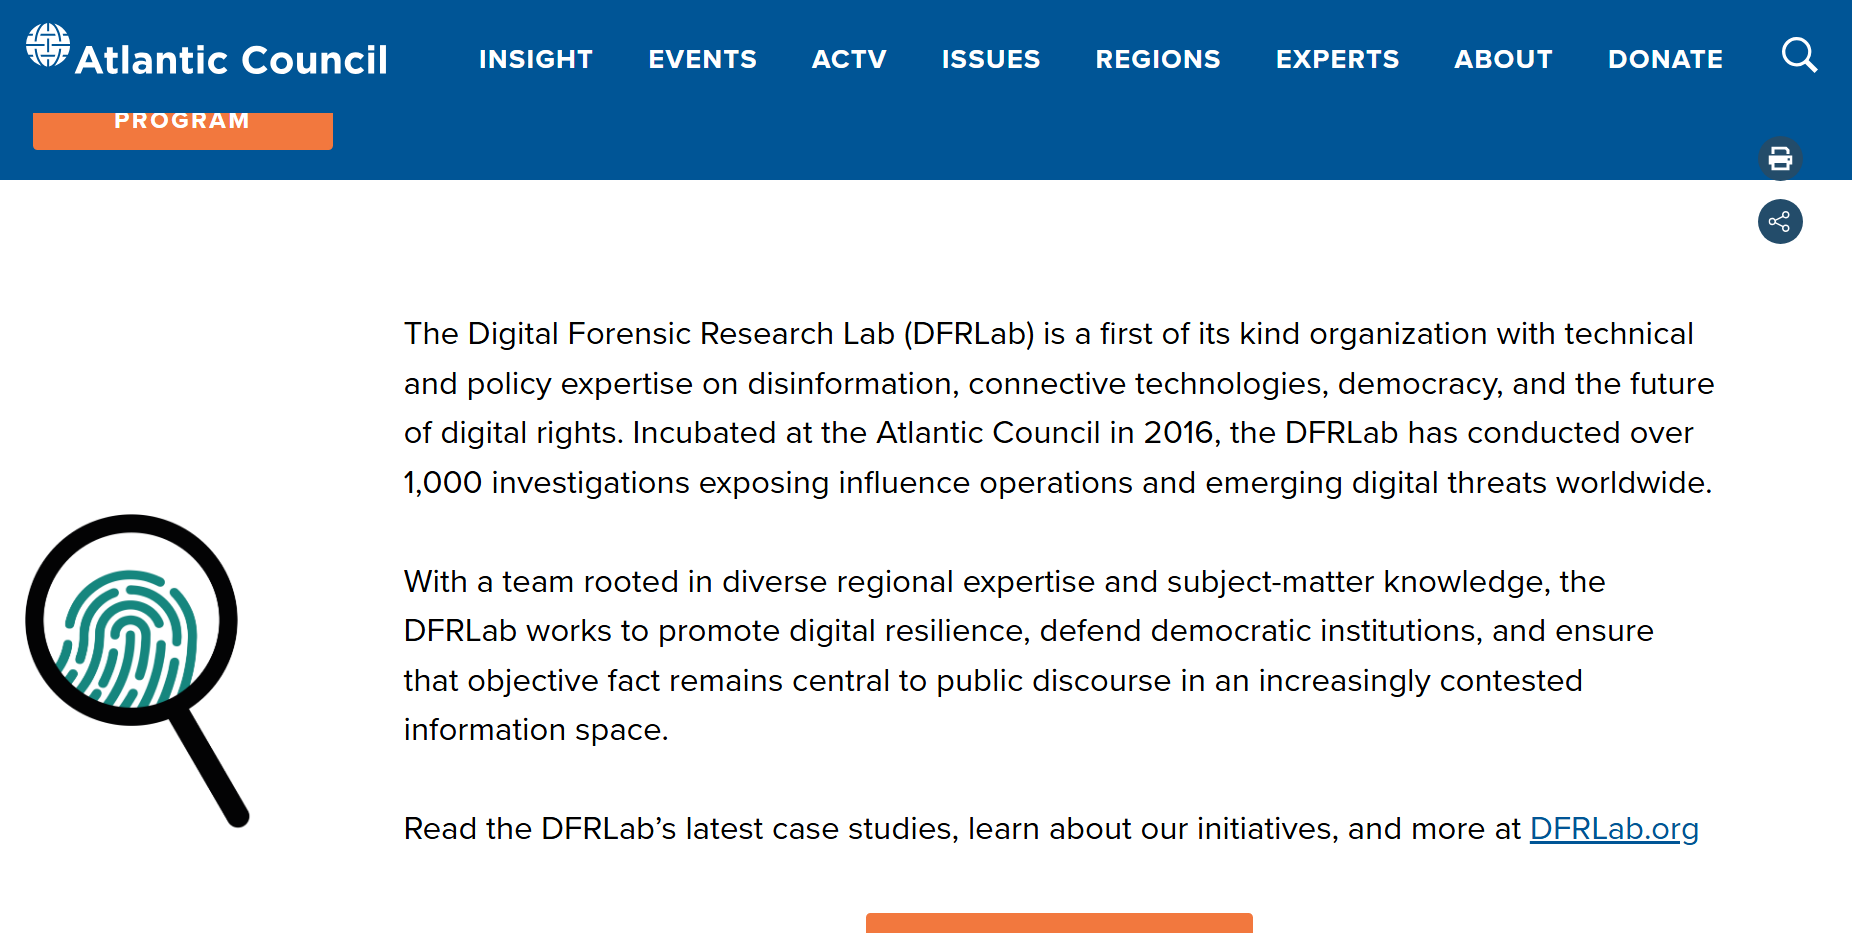Open the share icon button
Screen dimensions: 1852x933
[x=1780, y=222]
